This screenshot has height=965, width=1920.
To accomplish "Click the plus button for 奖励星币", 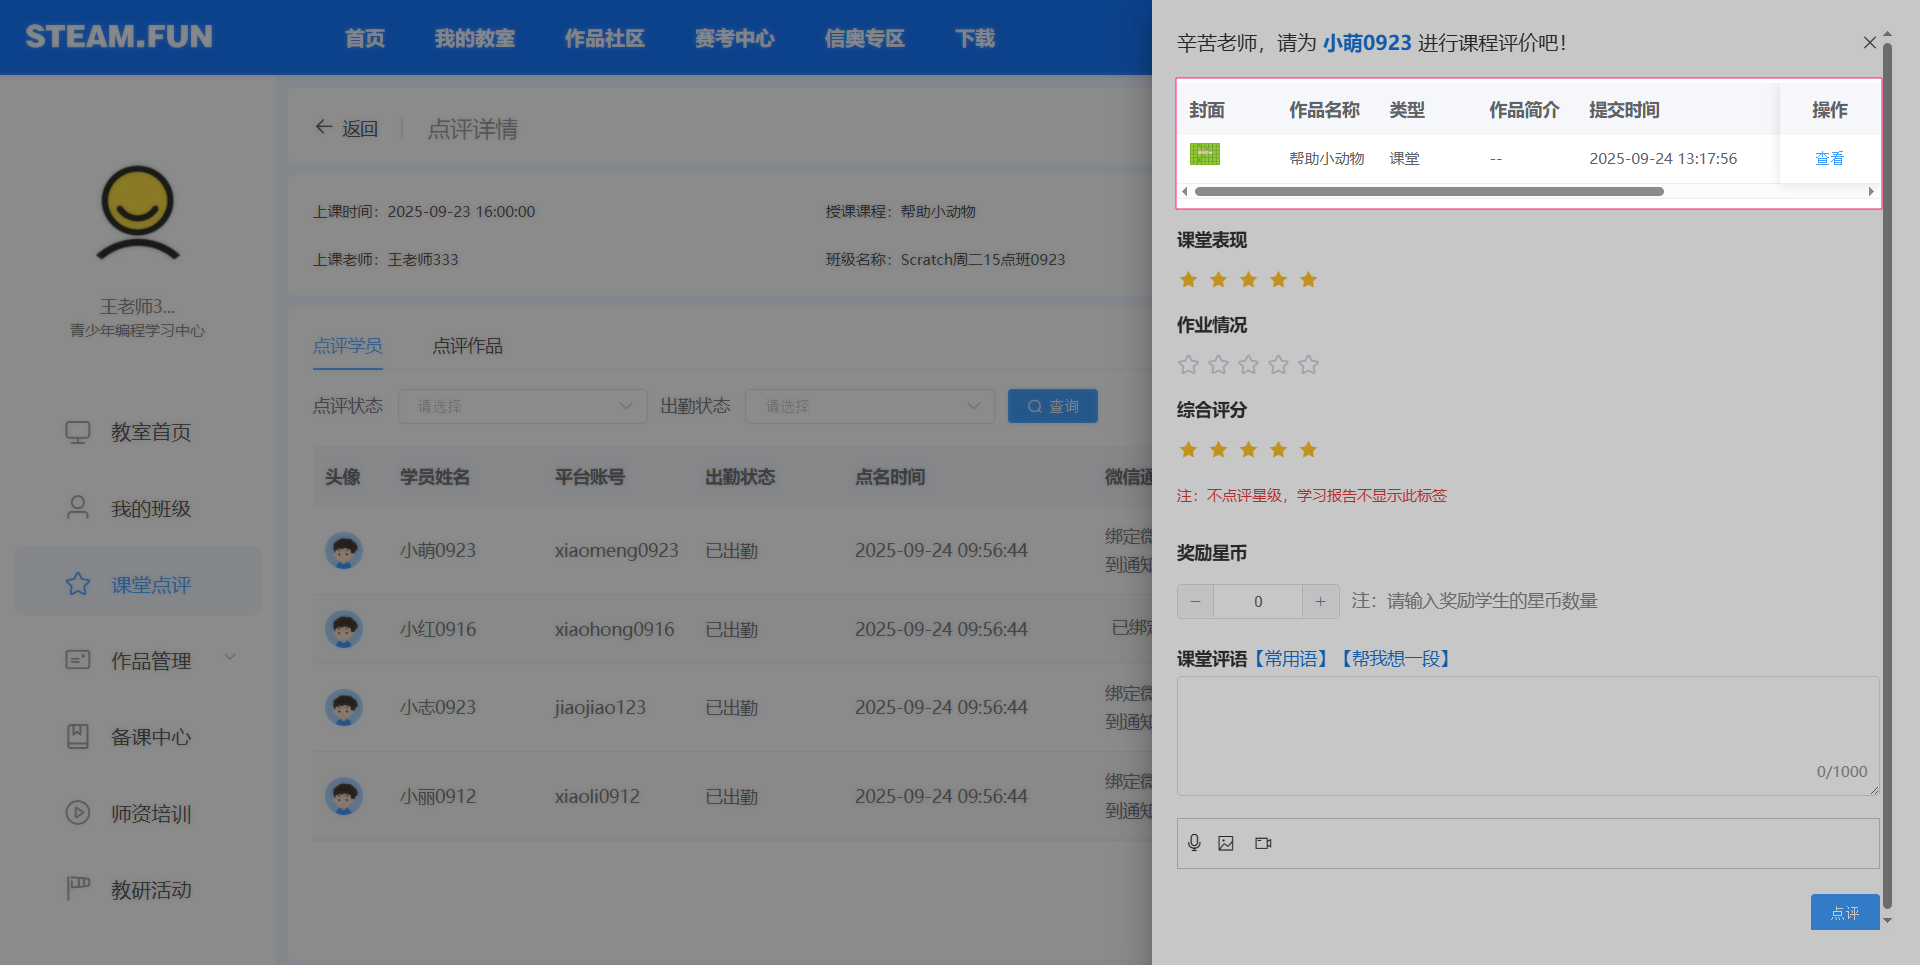I will (x=1320, y=601).
